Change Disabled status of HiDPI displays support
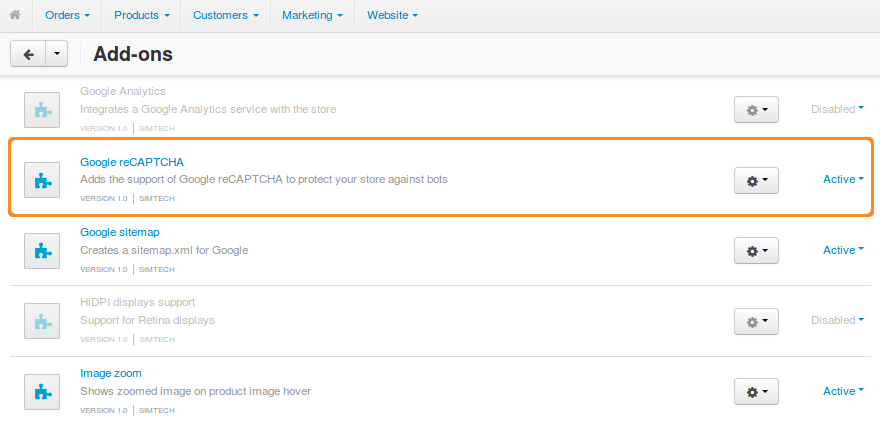Image resolution: width=880 pixels, height=425 pixels. point(837,320)
